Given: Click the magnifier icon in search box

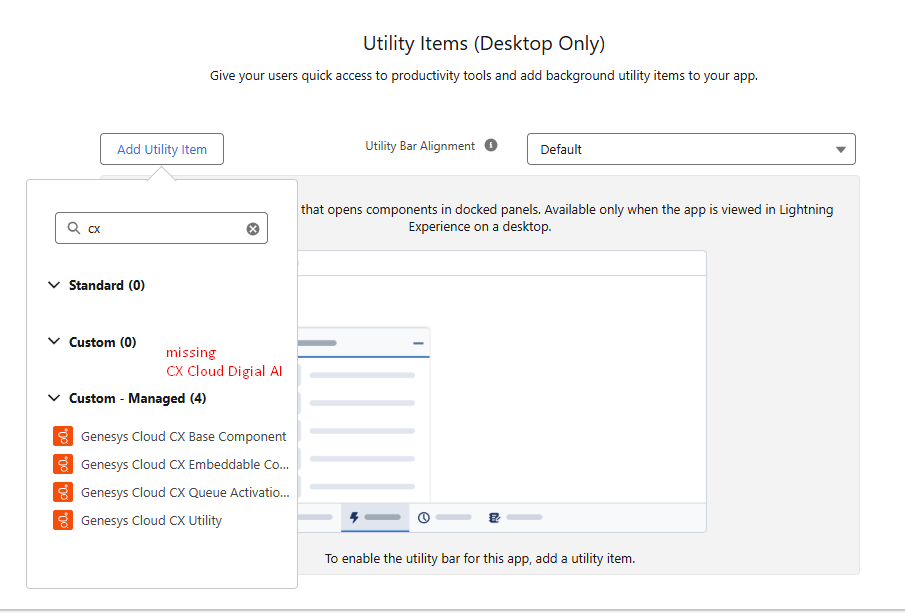Looking at the screenshot, I should 74,228.
